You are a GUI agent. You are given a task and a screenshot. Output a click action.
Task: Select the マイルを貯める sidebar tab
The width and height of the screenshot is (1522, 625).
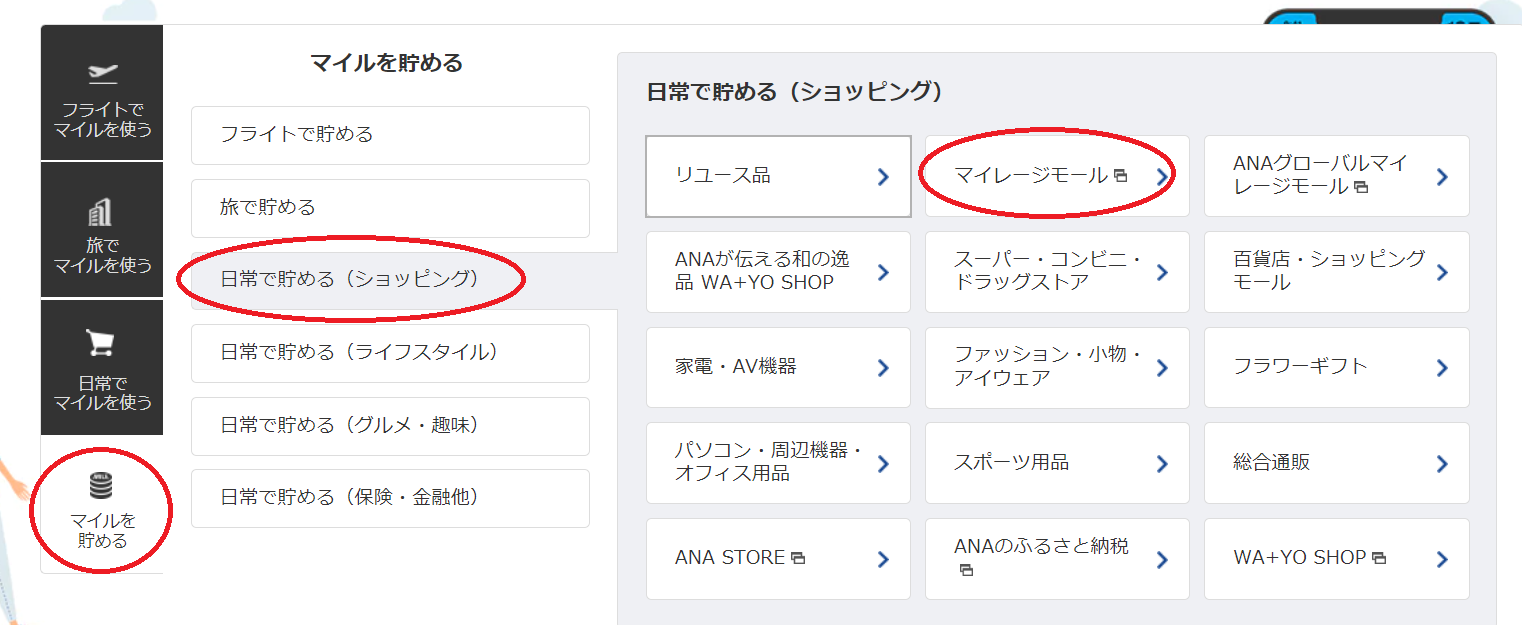tap(102, 505)
